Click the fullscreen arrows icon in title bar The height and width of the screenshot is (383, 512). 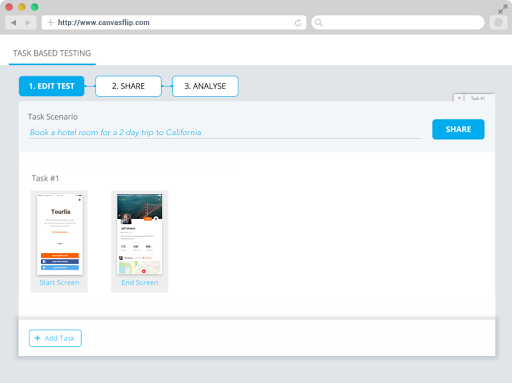click(503, 9)
